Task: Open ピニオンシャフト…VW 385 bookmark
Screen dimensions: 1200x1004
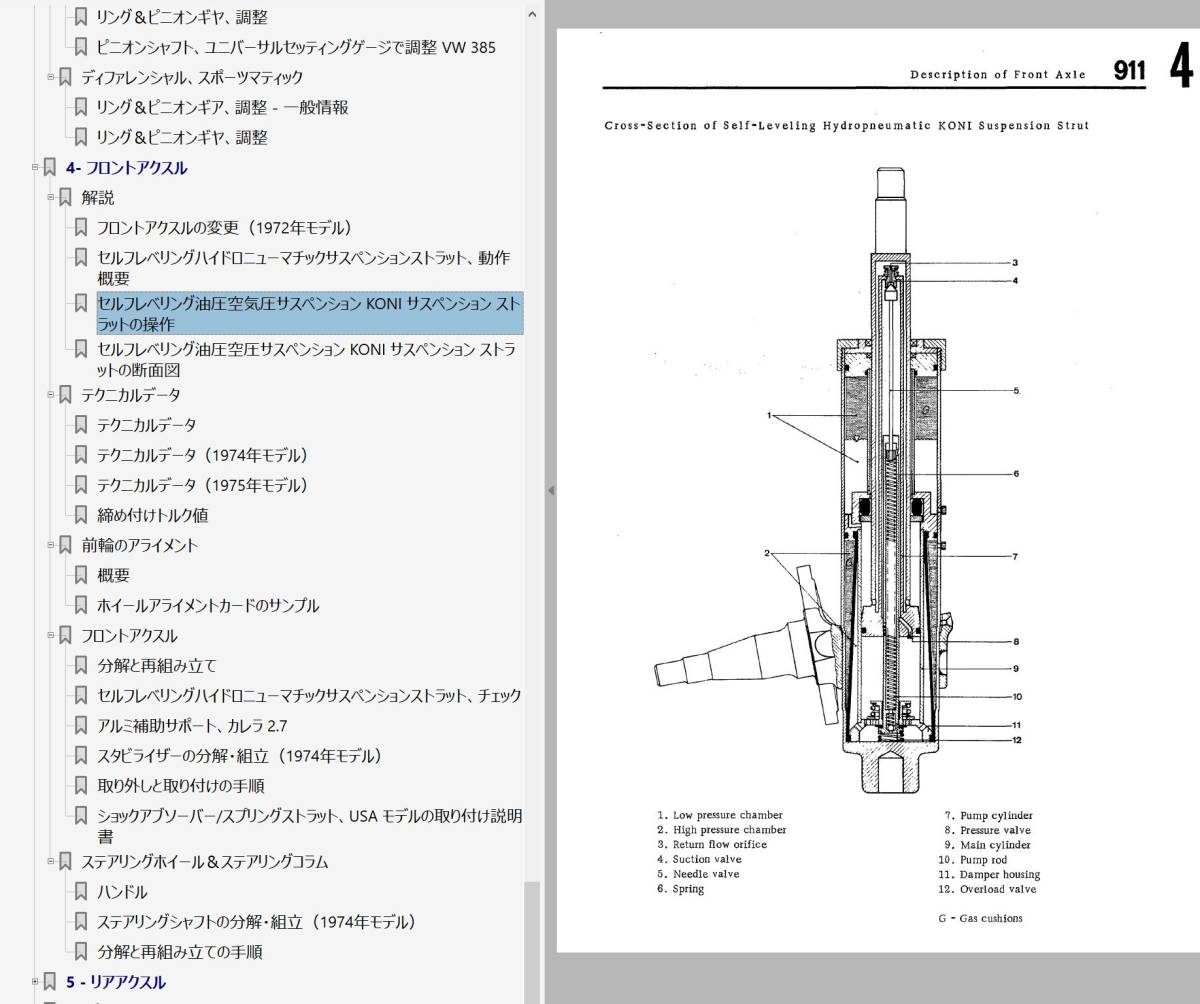Action: coord(296,47)
